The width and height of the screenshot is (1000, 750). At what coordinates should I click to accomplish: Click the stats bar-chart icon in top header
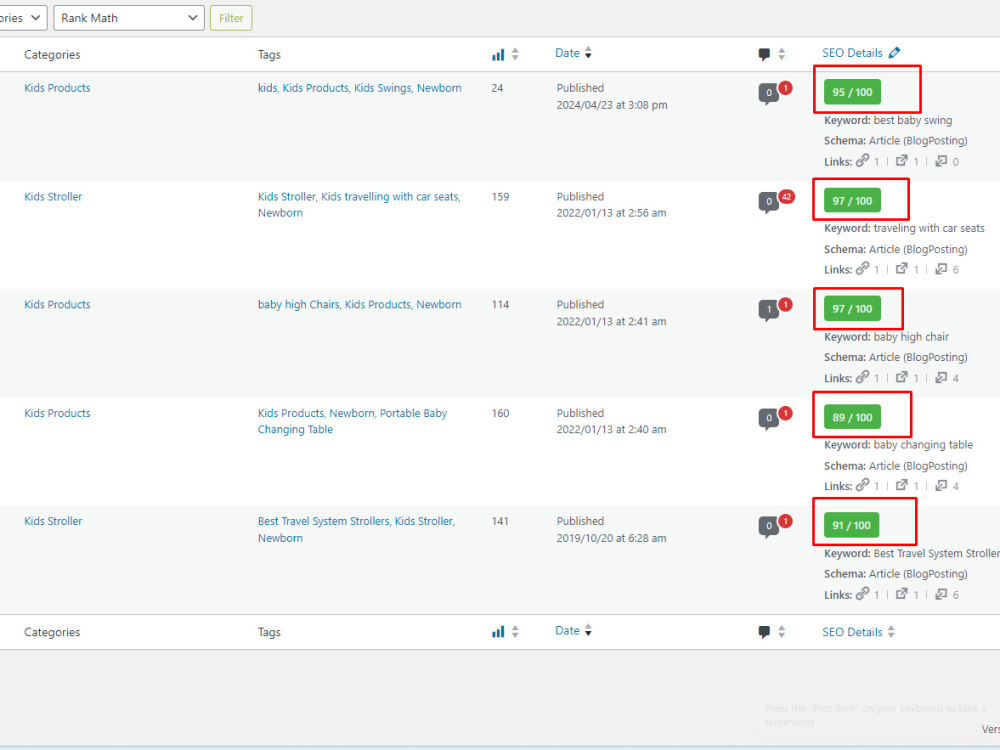click(498, 55)
